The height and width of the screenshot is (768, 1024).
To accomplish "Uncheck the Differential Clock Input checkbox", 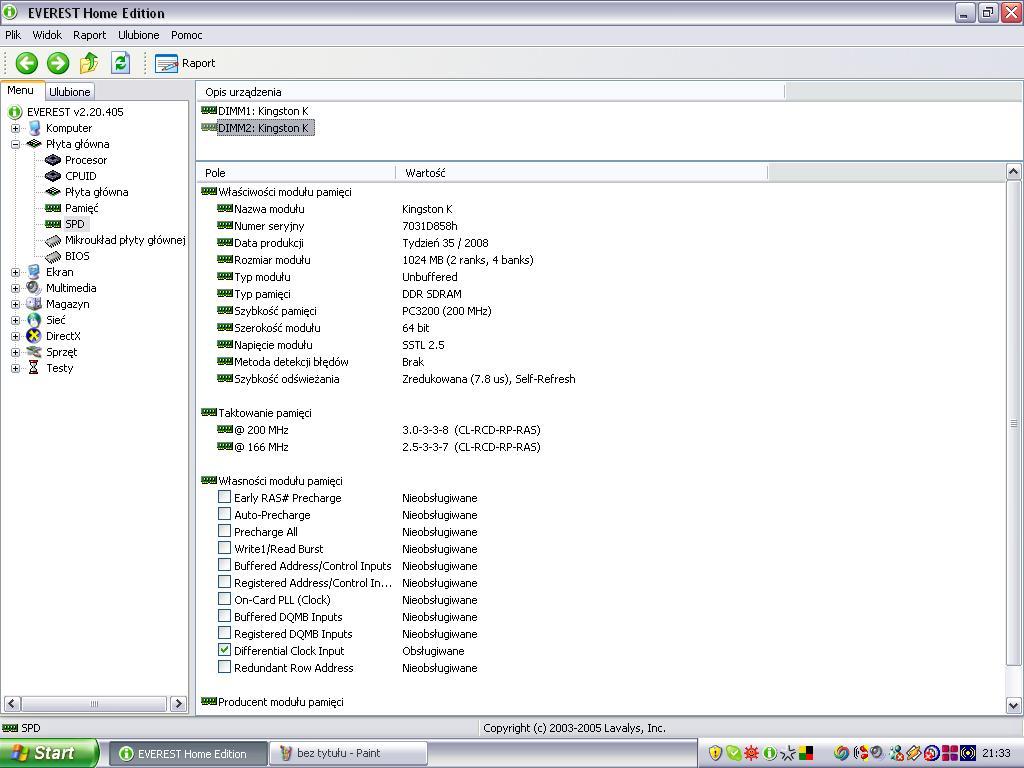I will tap(224, 650).
